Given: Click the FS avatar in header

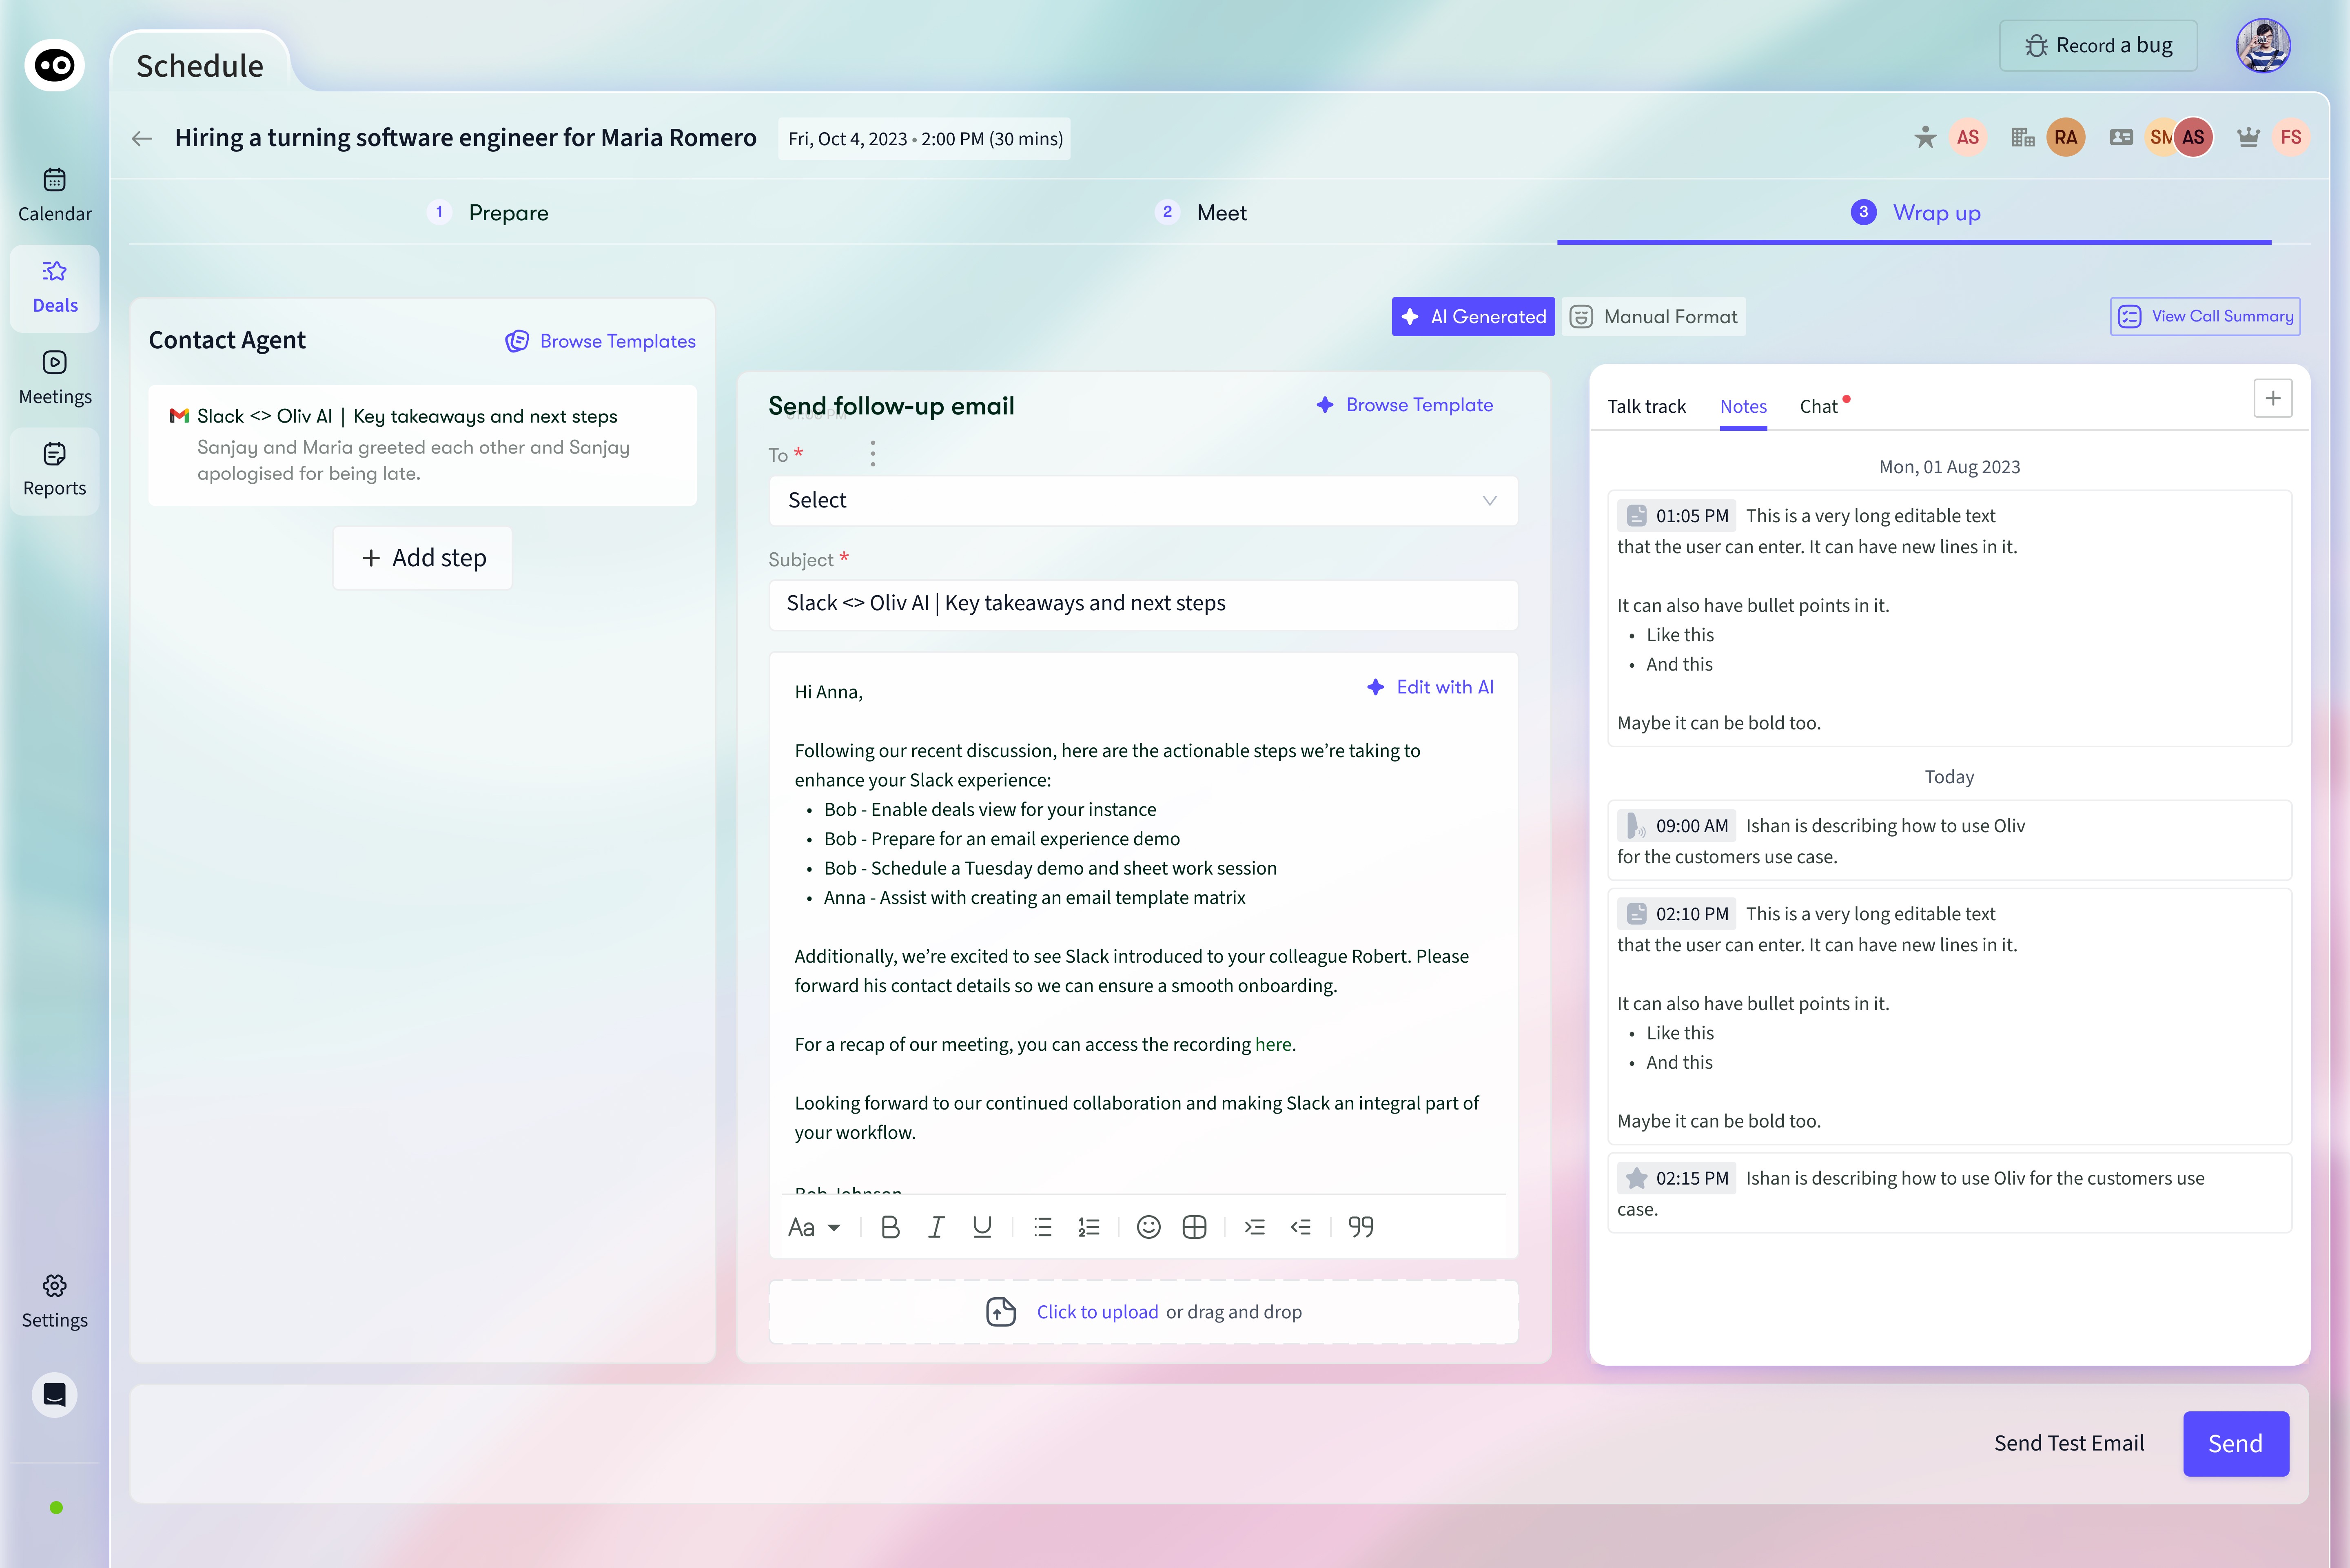Looking at the screenshot, I should [2291, 138].
